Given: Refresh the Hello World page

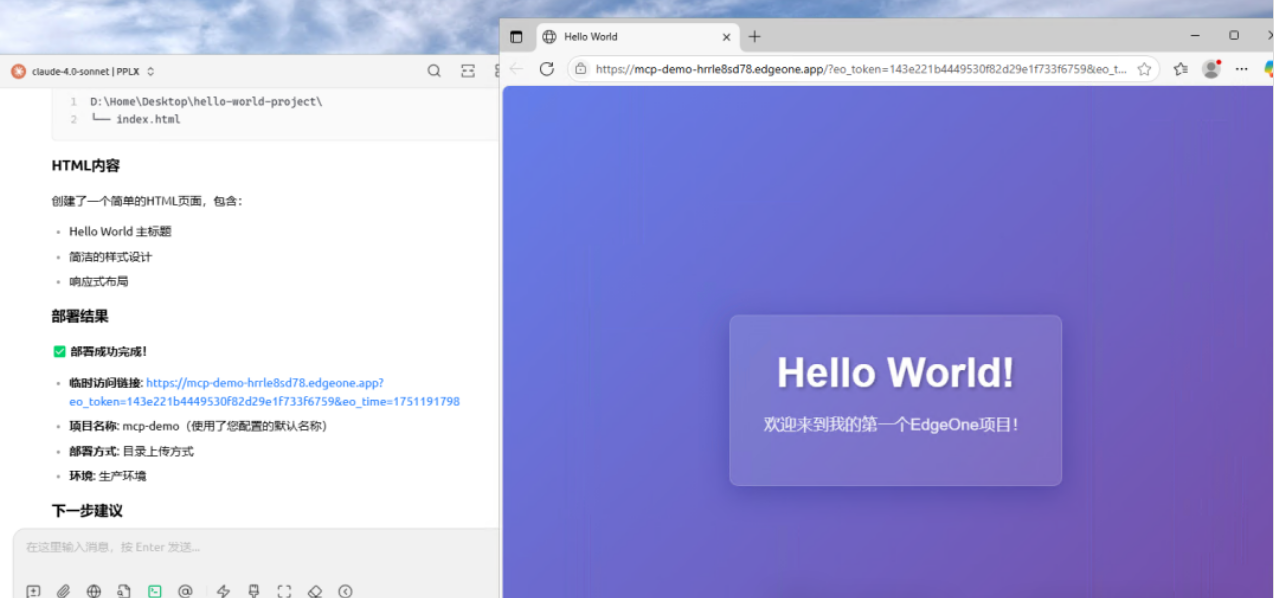Looking at the screenshot, I should 546,69.
